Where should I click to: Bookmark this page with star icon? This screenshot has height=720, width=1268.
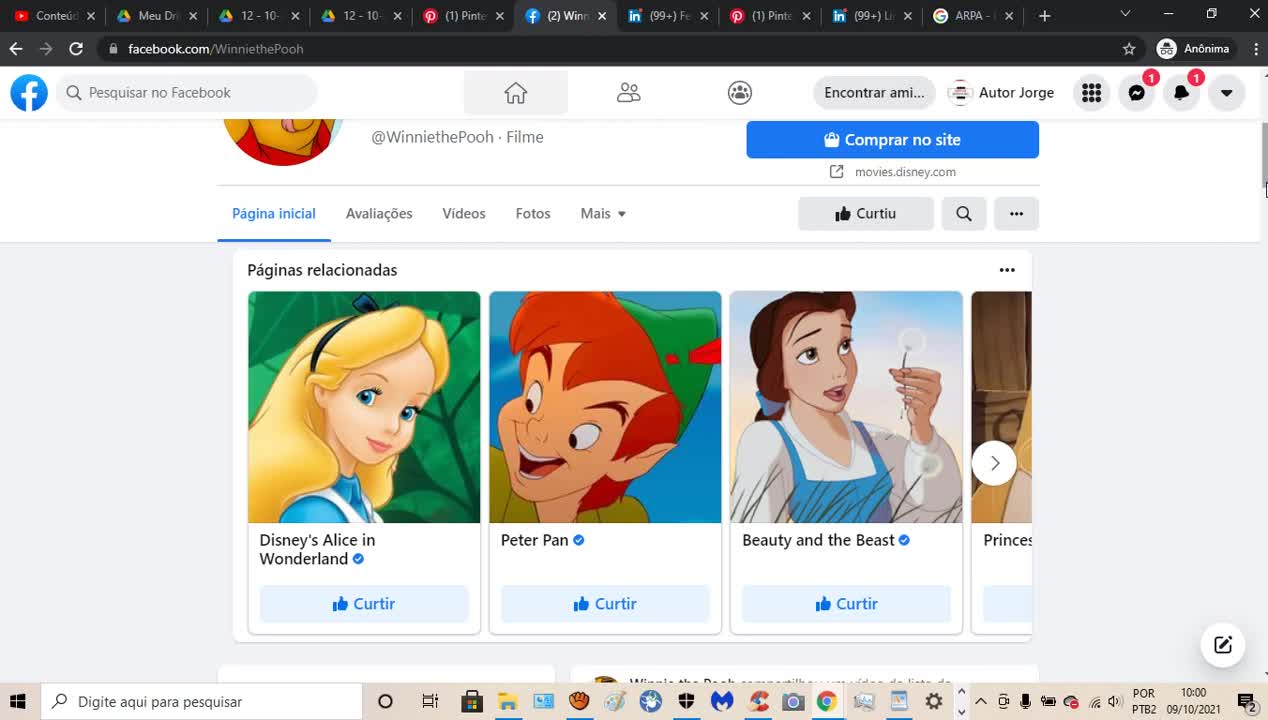(1129, 48)
